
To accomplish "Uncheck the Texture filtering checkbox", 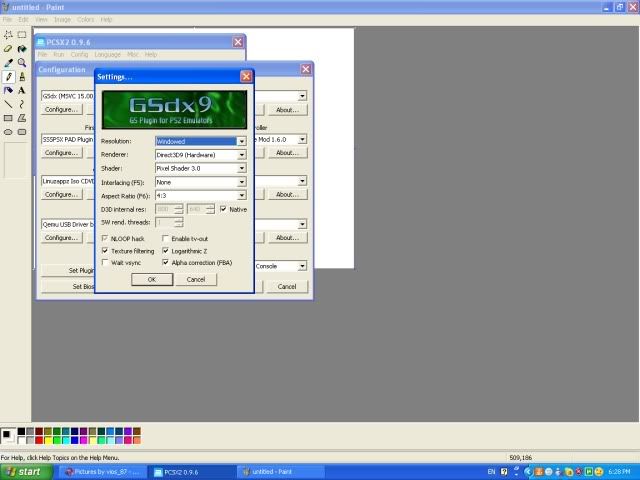I will 105,251.
